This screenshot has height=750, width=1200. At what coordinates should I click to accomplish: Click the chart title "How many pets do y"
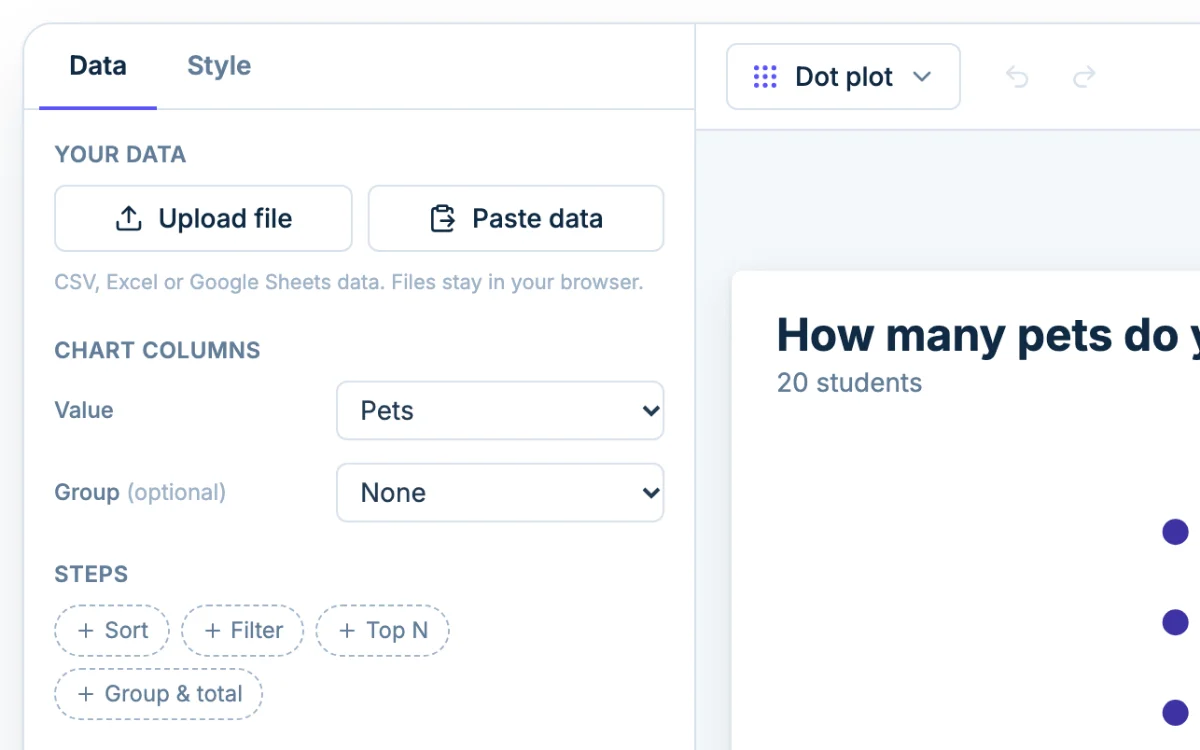click(x=988, y=335)
